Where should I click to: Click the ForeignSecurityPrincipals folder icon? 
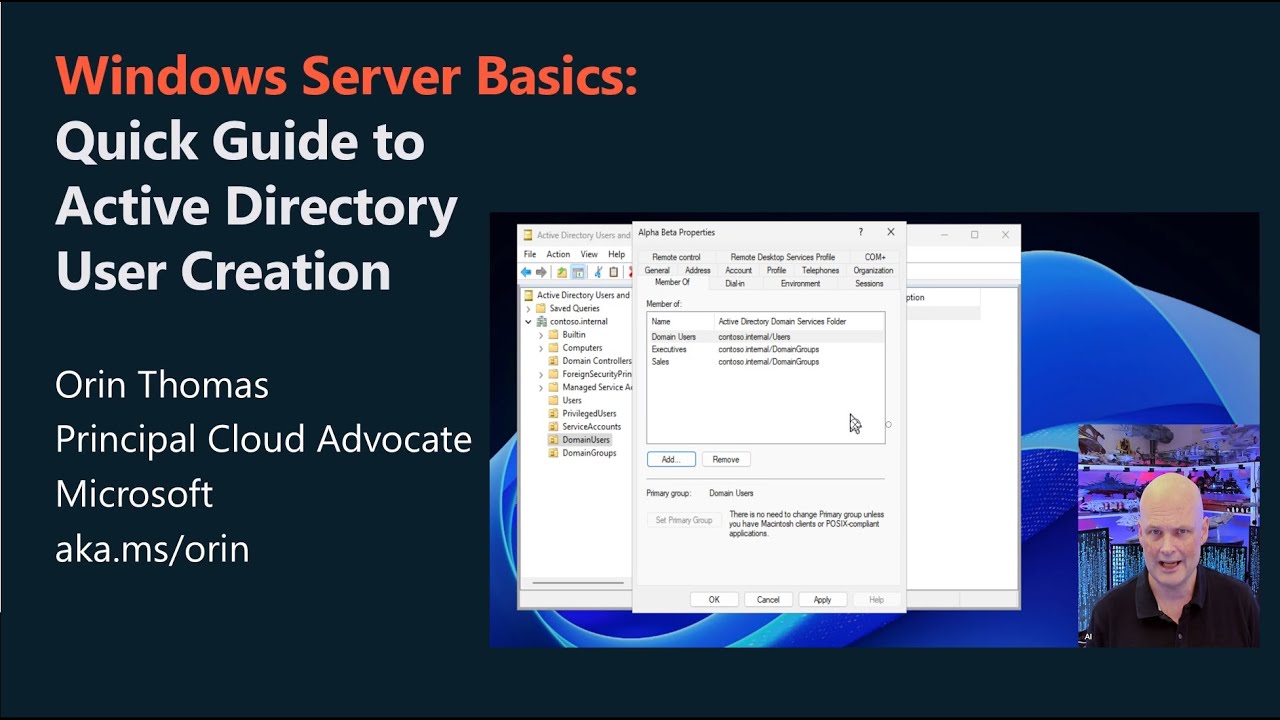[x=554, y=374]
